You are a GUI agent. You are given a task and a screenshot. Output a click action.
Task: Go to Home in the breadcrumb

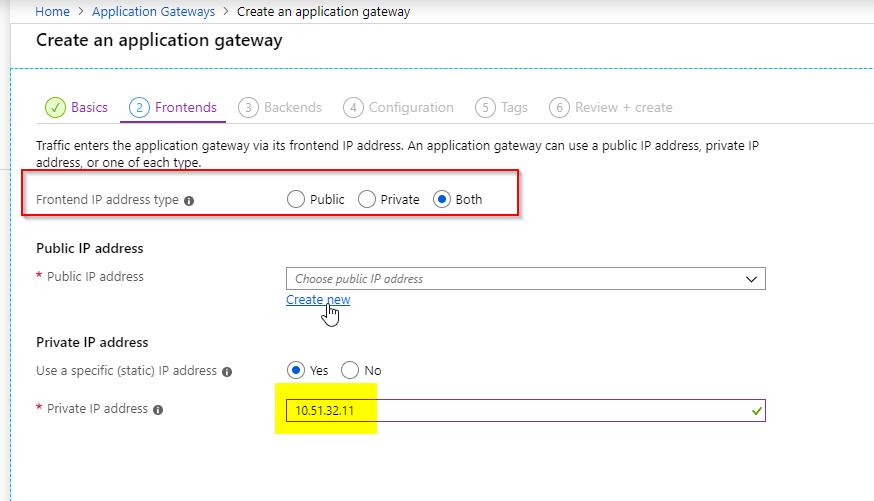tap(52, 12)
